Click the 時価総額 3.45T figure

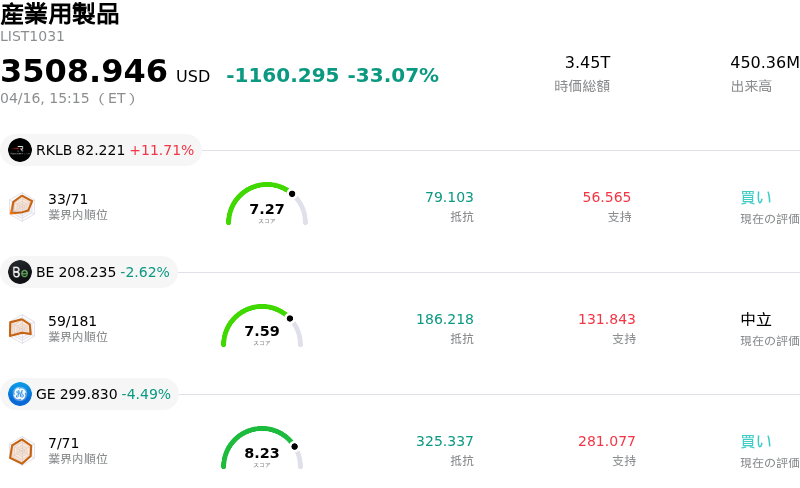pyautogui.click(x=587, y=63)
